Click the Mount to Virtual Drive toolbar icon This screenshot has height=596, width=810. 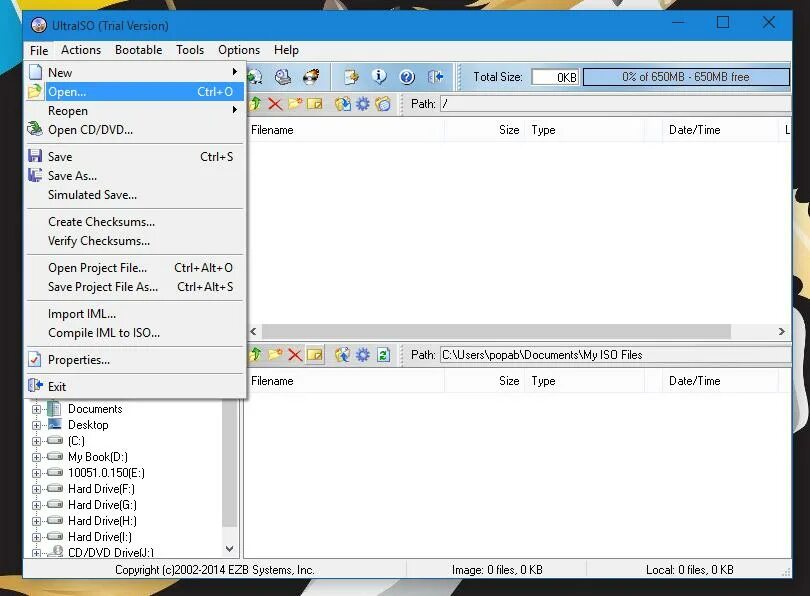[283, 77]
